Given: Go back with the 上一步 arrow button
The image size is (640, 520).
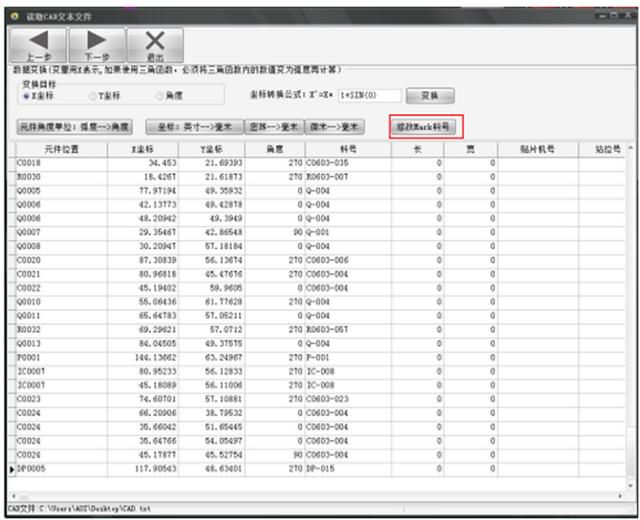Looking at the screenshot, I should (38, 45).
